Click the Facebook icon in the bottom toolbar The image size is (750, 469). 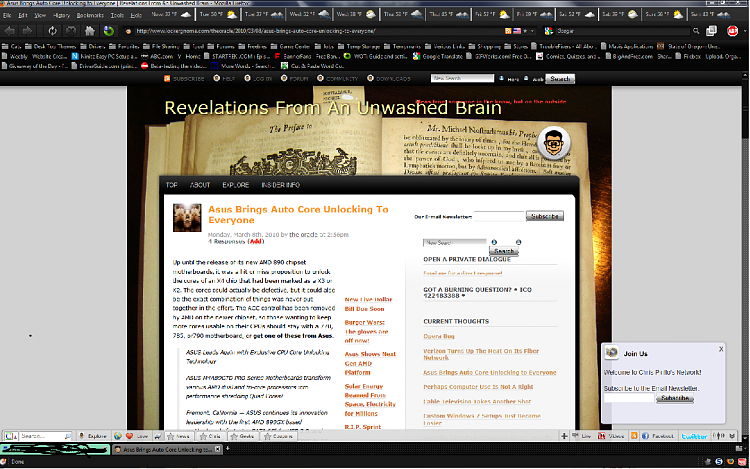(645, 436)
